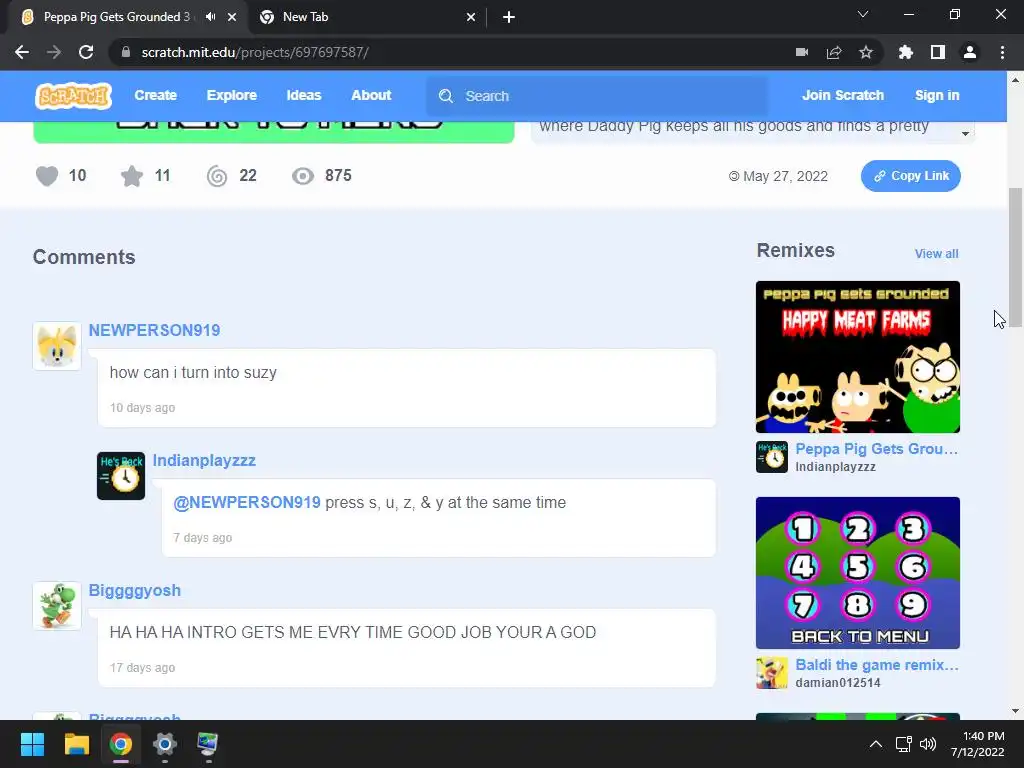This screenshot has height=768, width=1024.
Task: Open a new browser tab
Action: (509, 17)
